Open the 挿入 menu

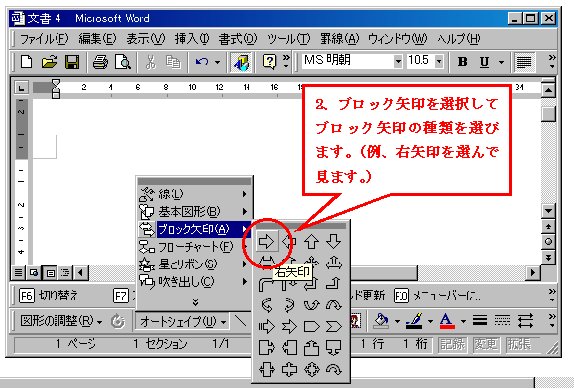pyautogui.click(x=191, y=38)
